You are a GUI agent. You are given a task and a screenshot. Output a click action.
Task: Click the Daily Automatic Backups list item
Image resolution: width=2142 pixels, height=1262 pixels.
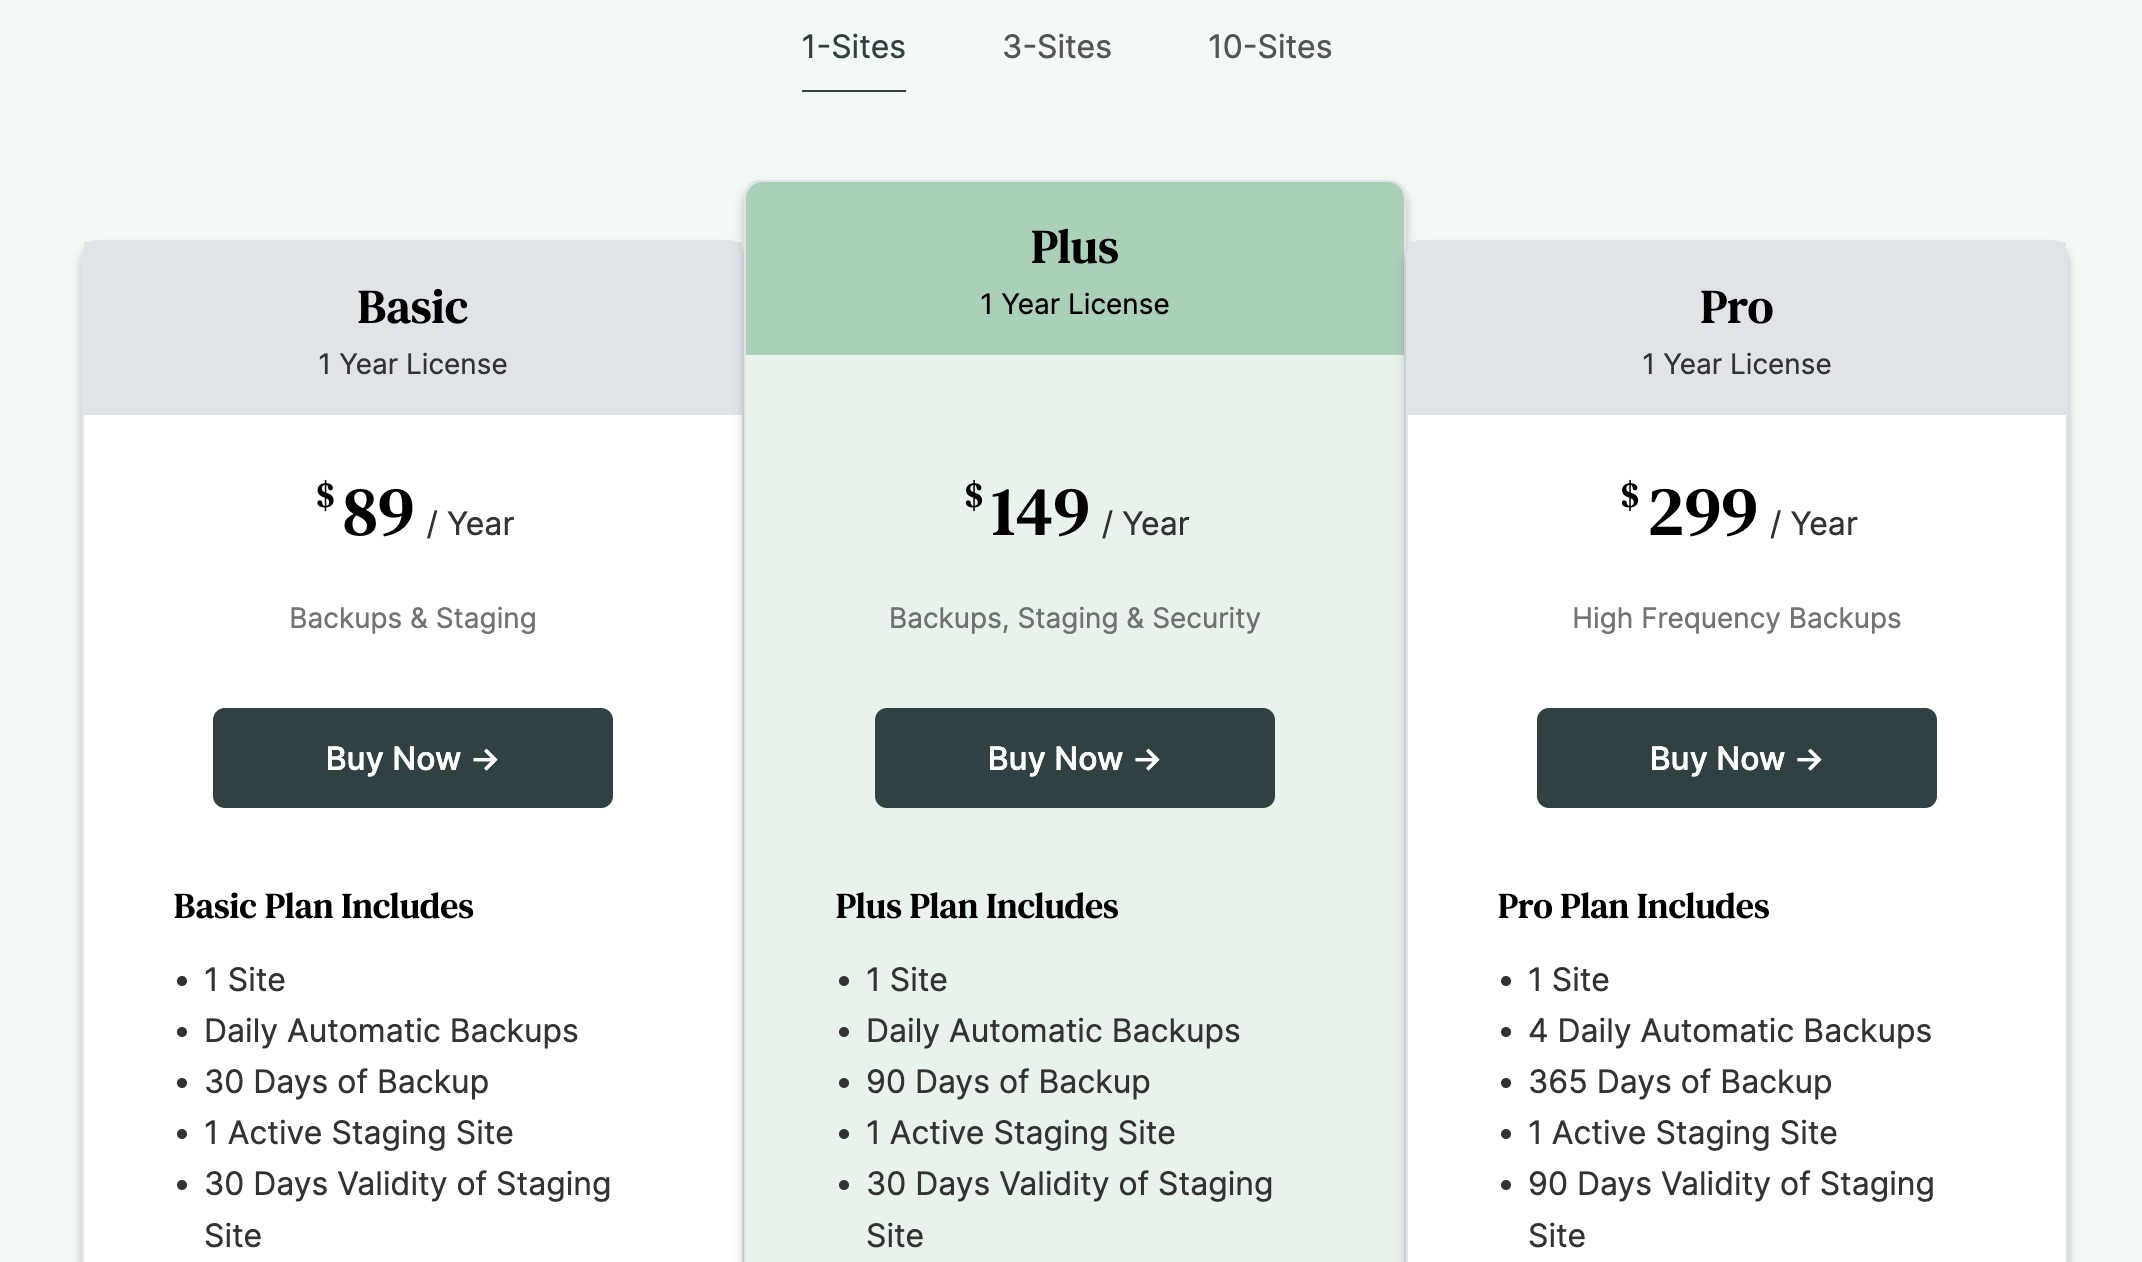point(391,1031)
